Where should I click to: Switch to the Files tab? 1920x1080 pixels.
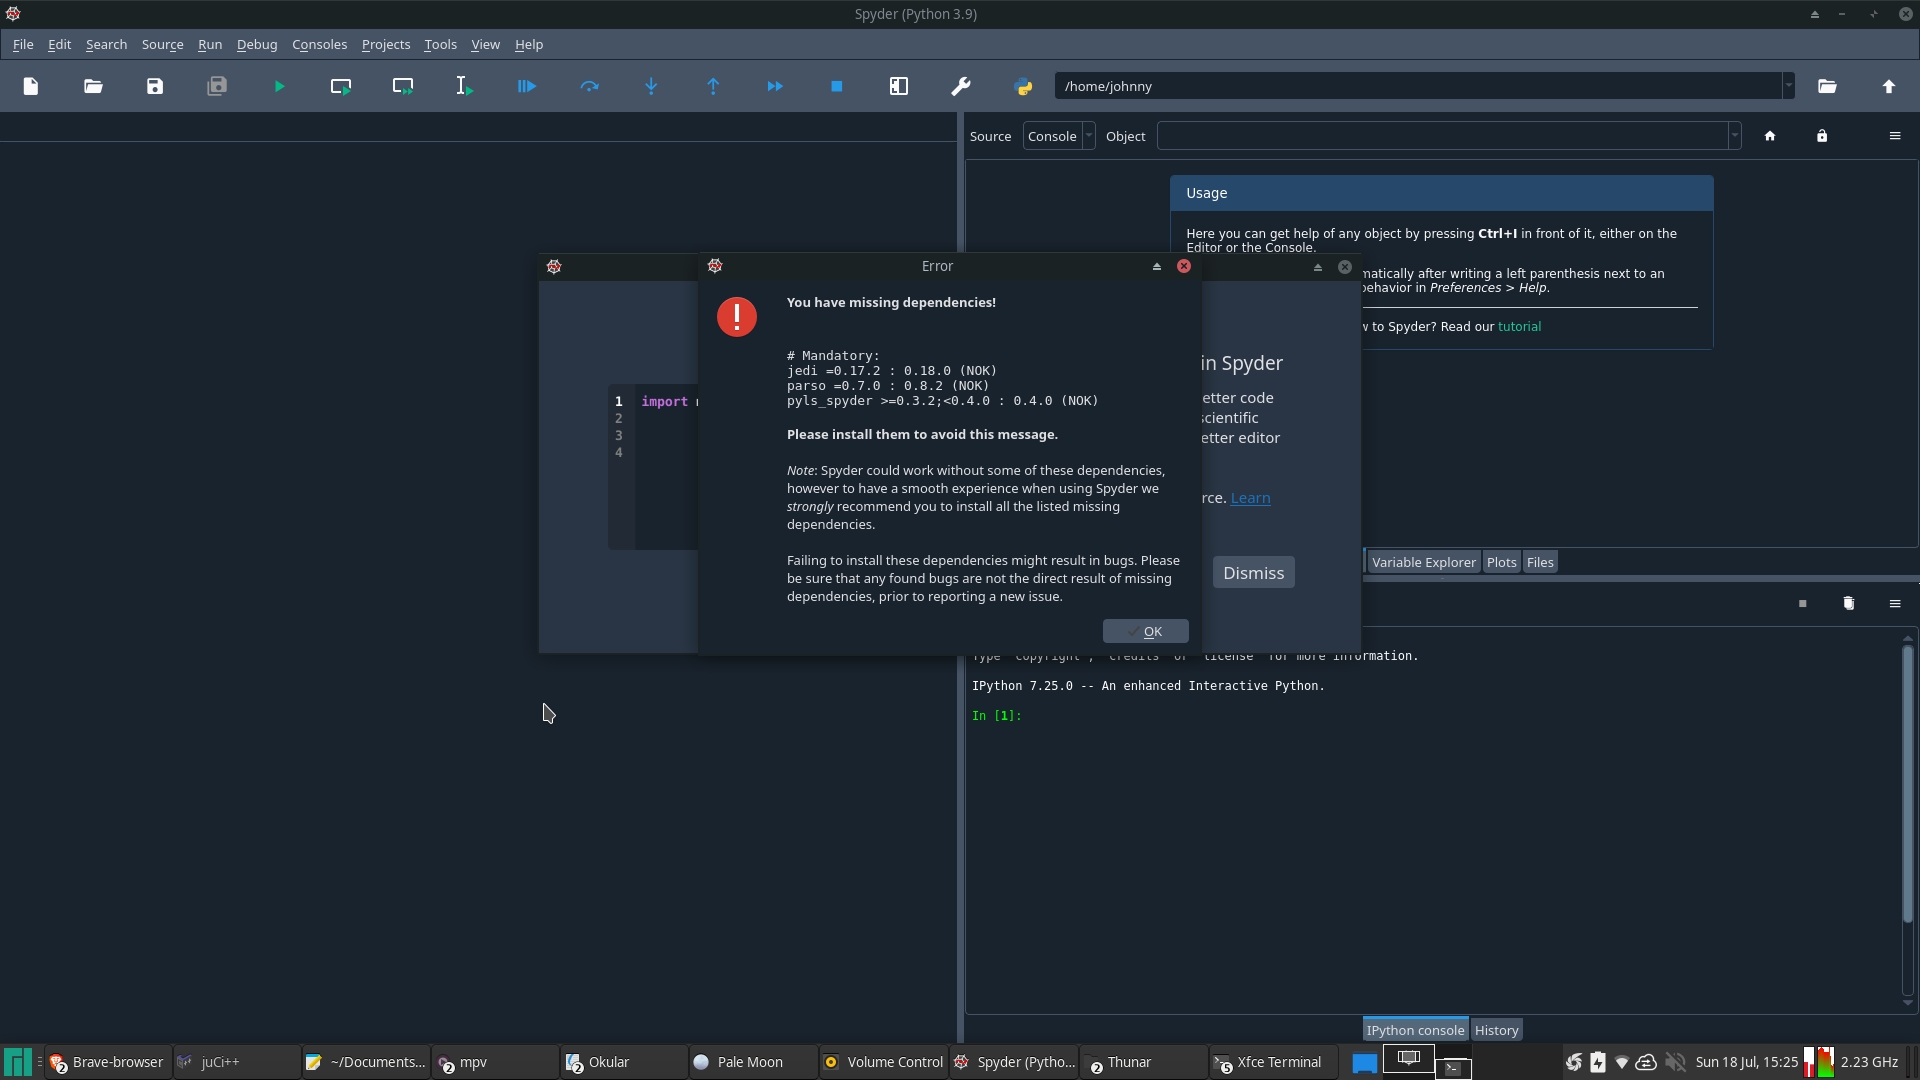[1540, 562]
